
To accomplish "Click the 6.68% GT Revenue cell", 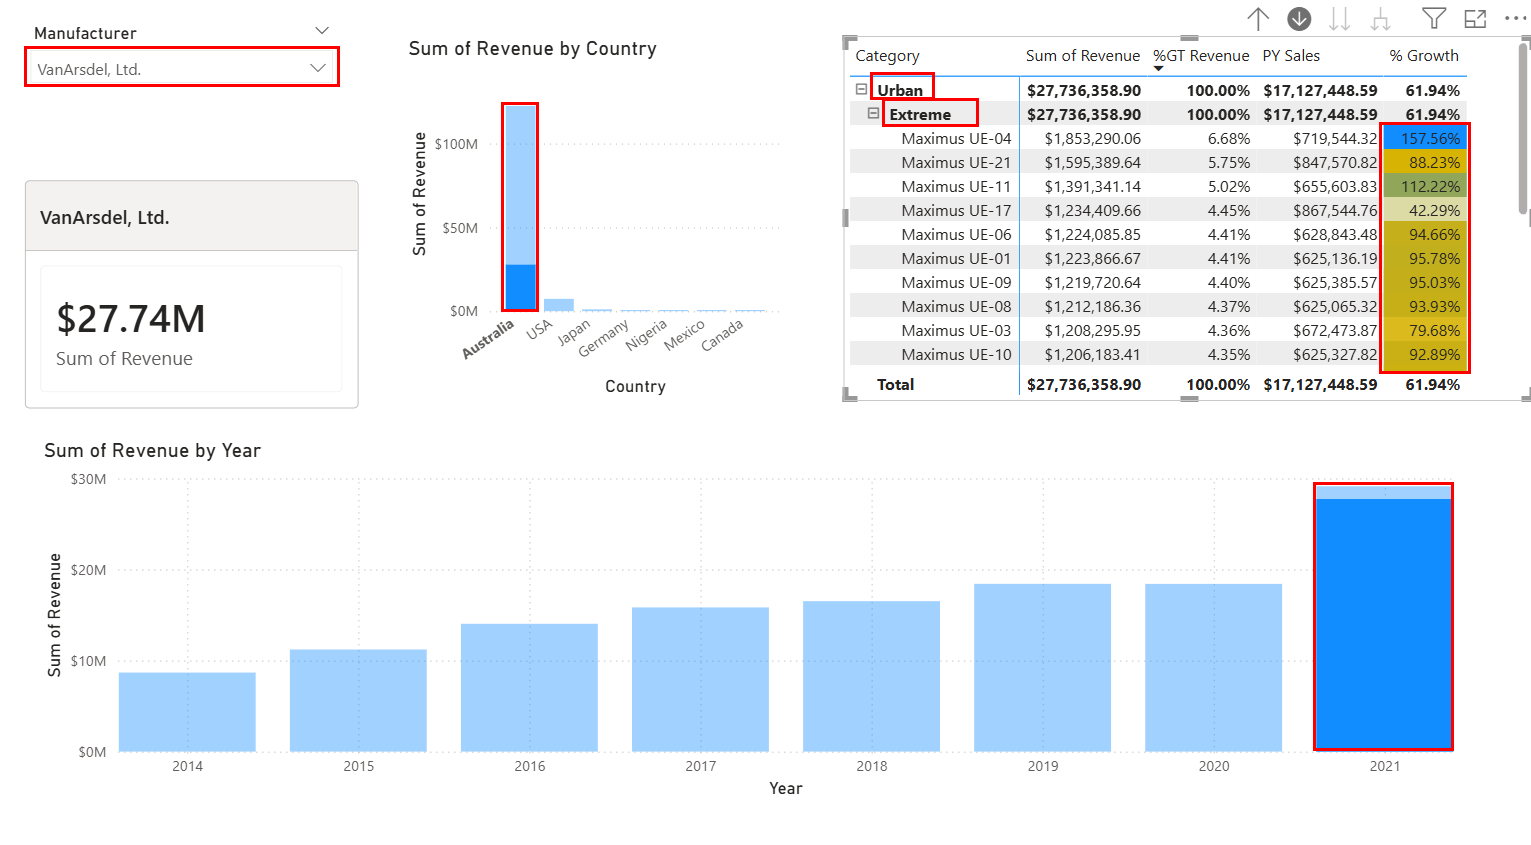I will pyautogui.click(x=1229, y=138).
